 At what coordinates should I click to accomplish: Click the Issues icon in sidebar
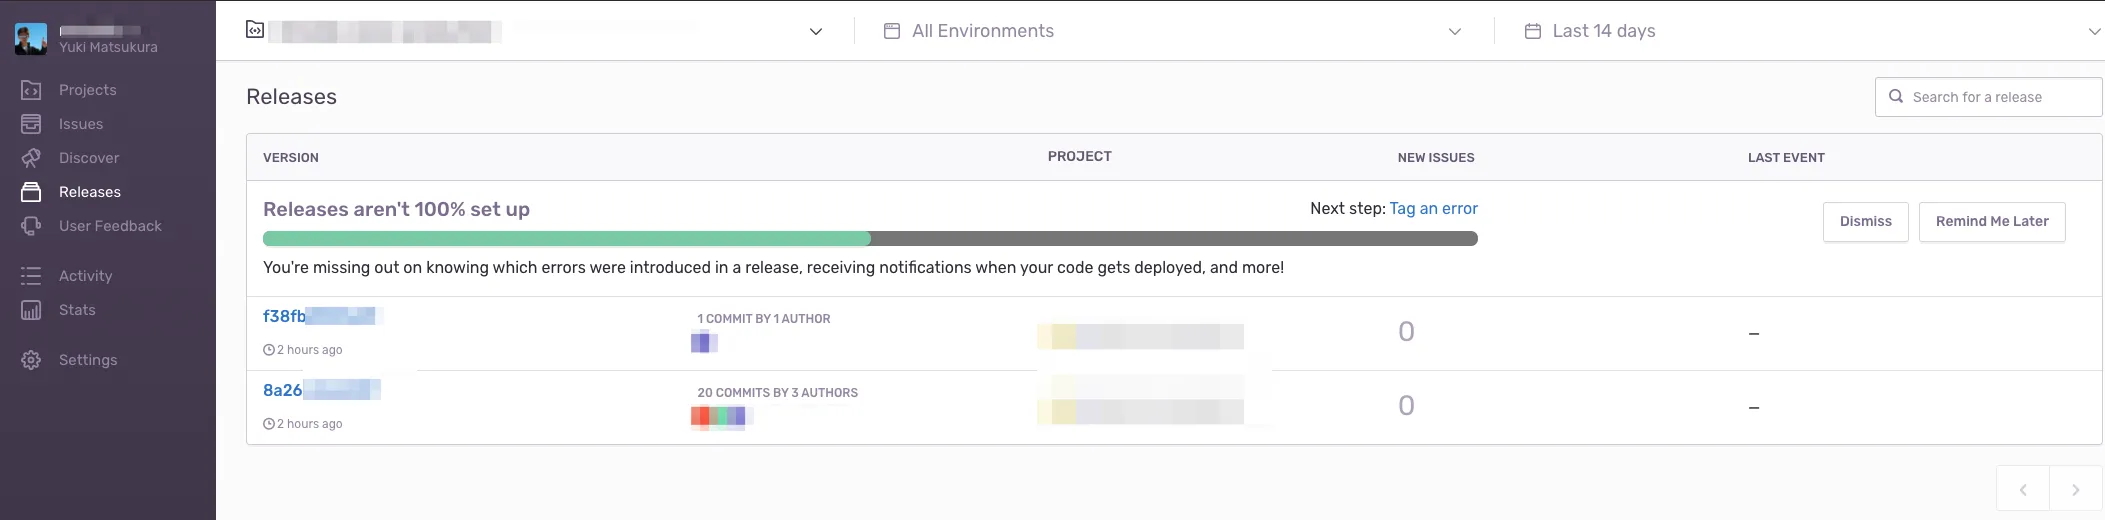31,124
